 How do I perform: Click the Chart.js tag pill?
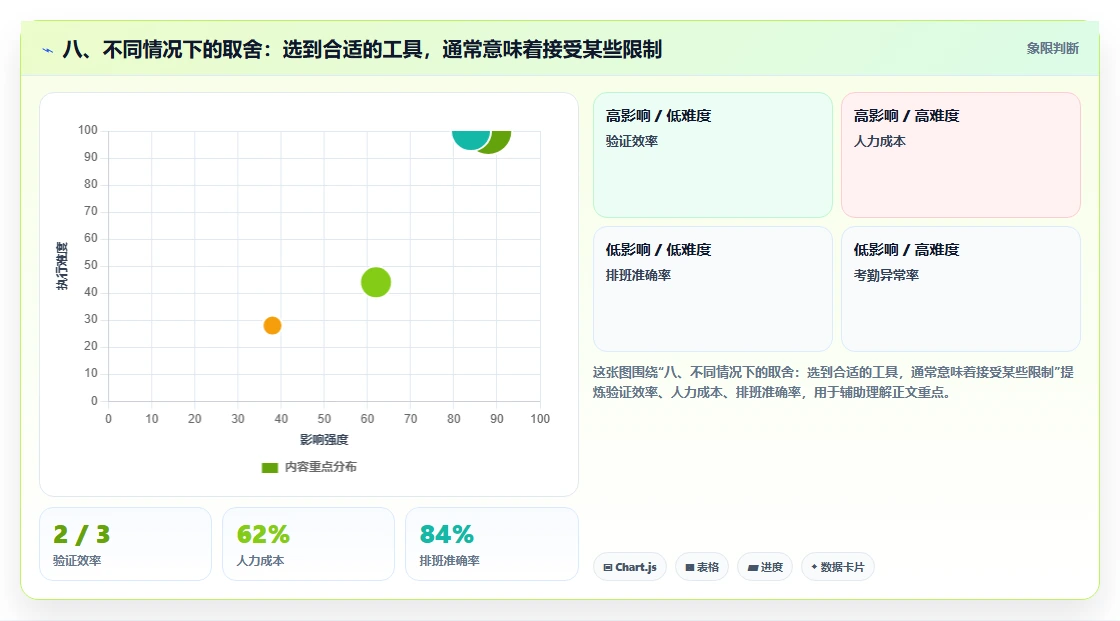pyautogui.click(x=629, y=567)
